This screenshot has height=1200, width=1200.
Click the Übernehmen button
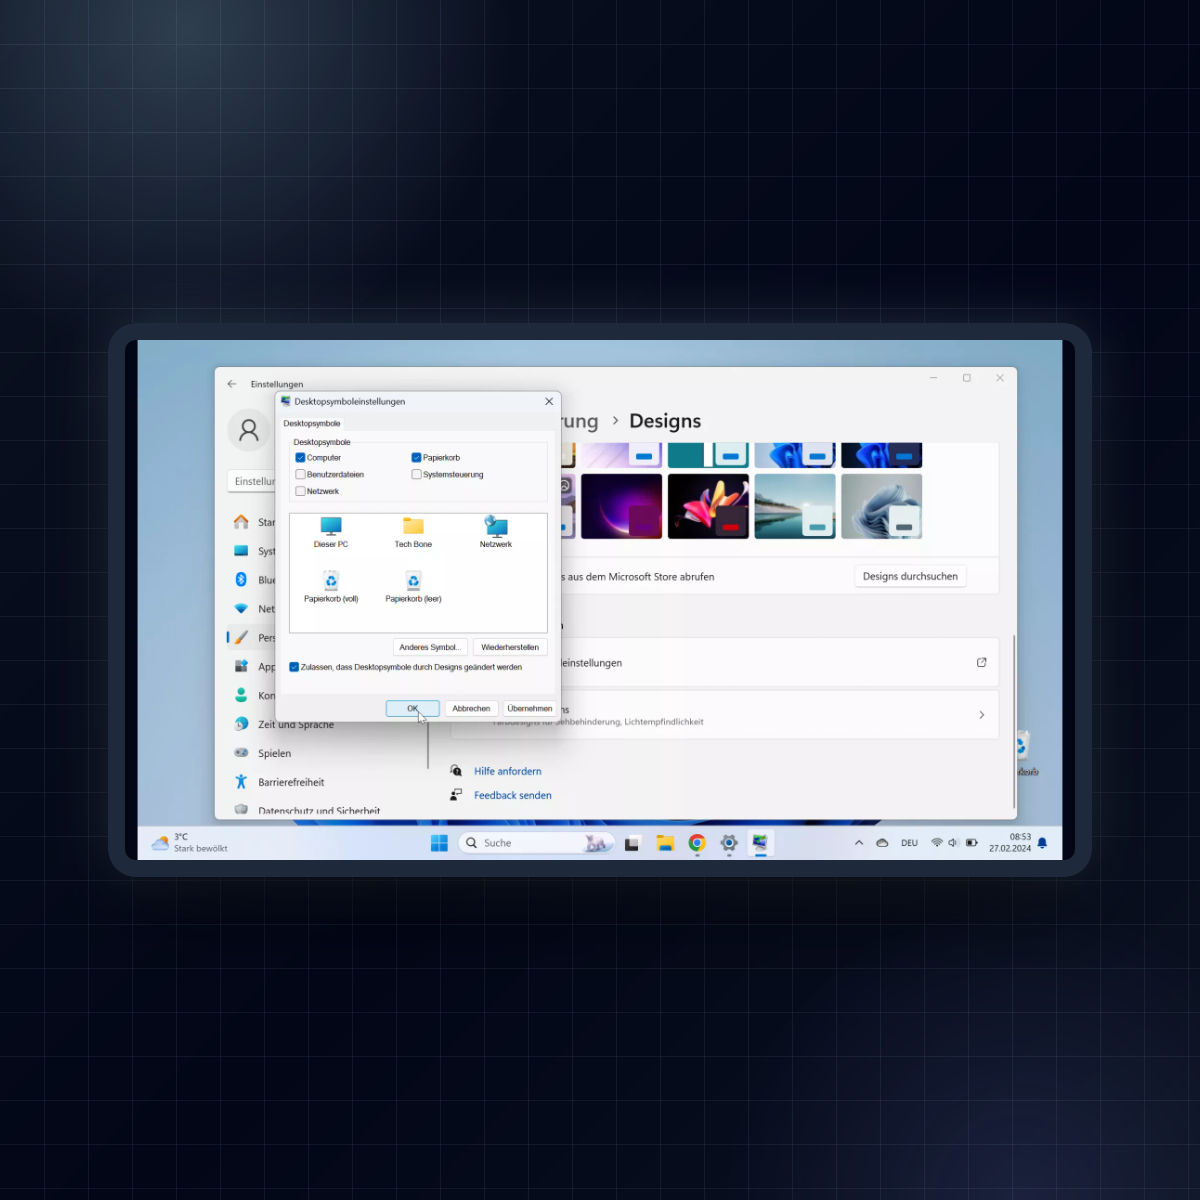(x=529, y=708)
